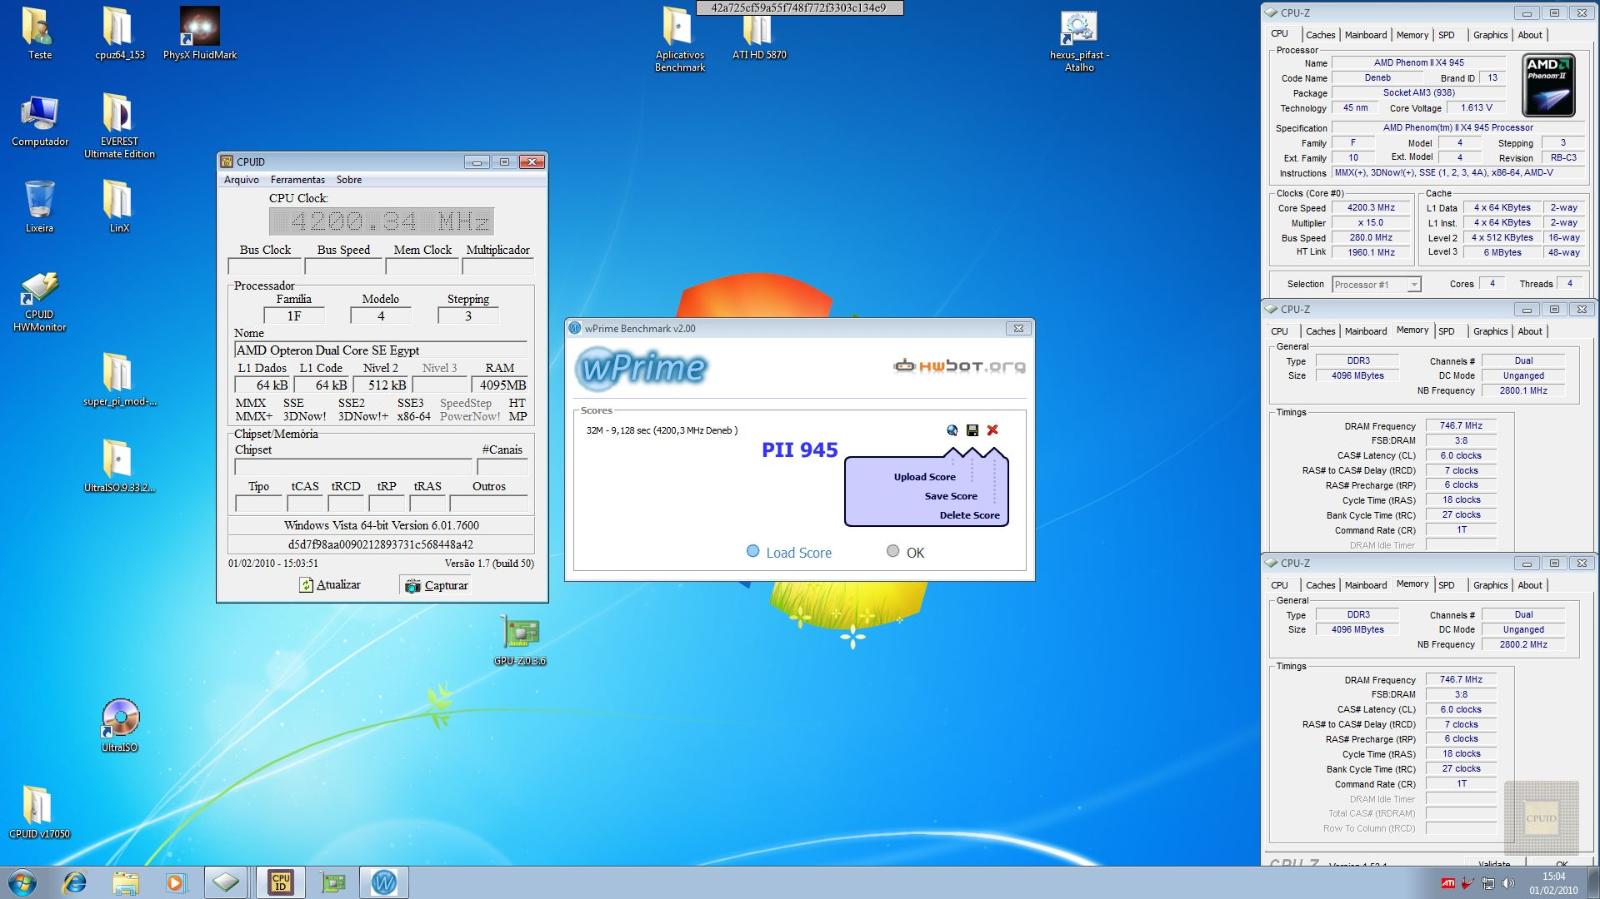The width and height of the screenshot is (1600, 899).
Task: Launch the UltraISO disc shortcut
Action: [119, 725]
